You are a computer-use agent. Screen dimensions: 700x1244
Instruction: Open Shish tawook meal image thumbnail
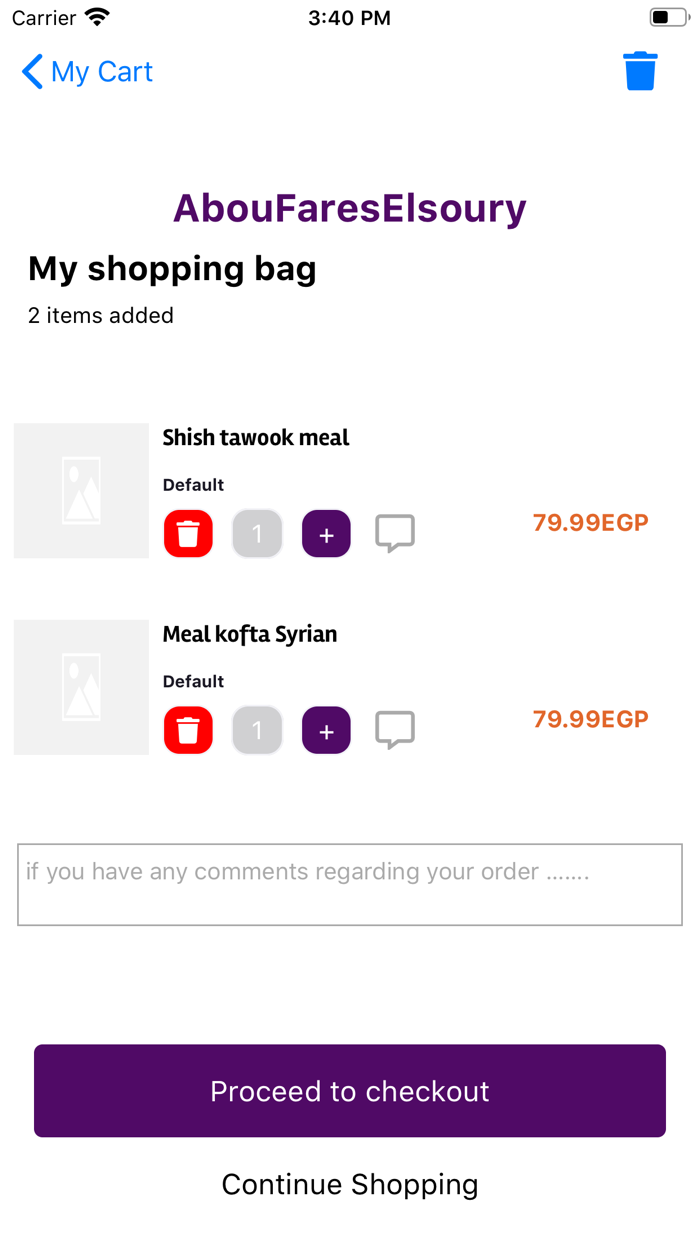[81, 490]
